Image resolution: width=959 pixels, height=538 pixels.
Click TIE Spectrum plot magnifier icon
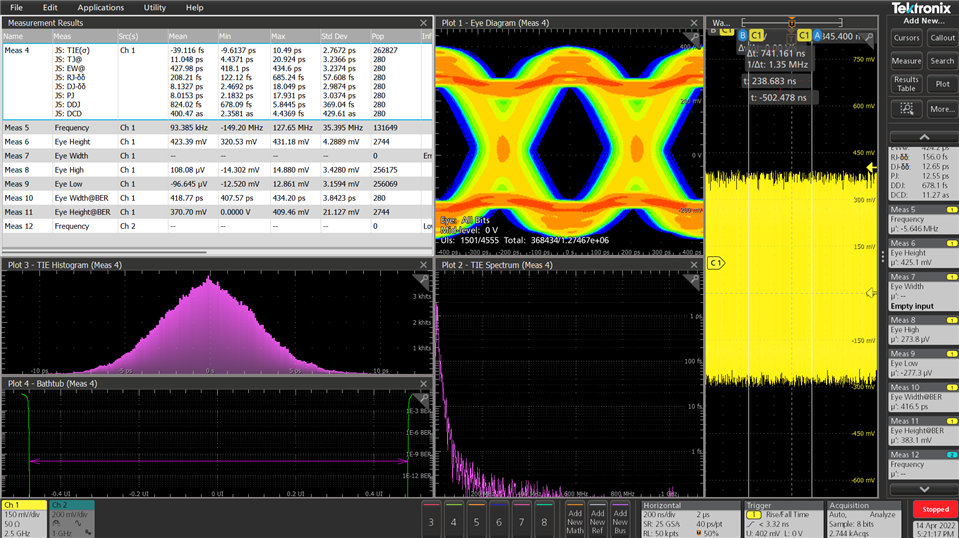[x=693, y=281]
